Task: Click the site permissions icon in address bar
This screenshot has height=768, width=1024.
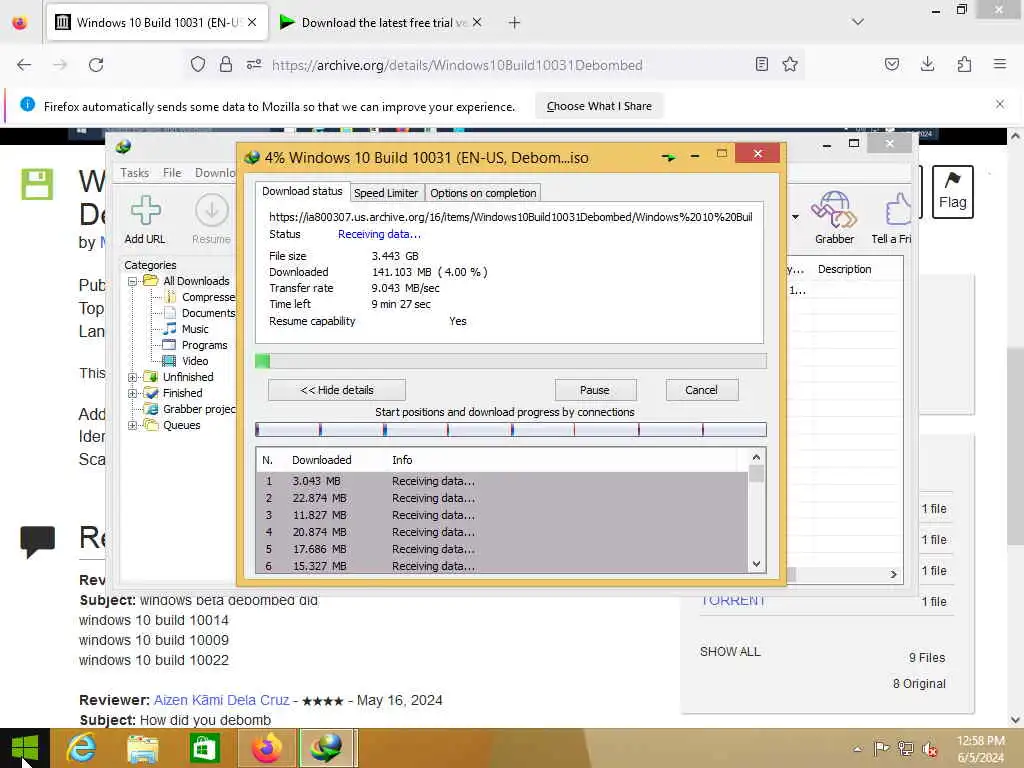Action: [254, 64]
